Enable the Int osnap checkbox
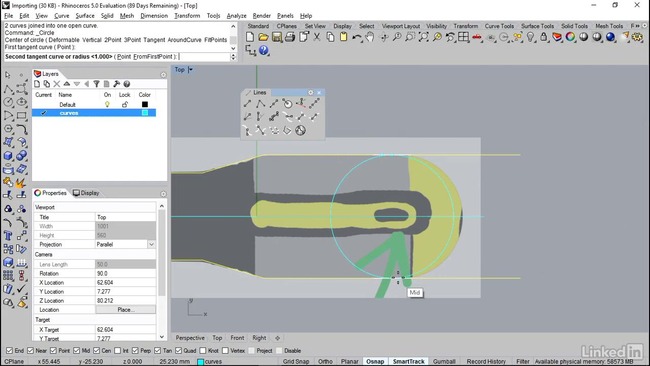This screenshot has height=366, width=650. pos(117,351)
